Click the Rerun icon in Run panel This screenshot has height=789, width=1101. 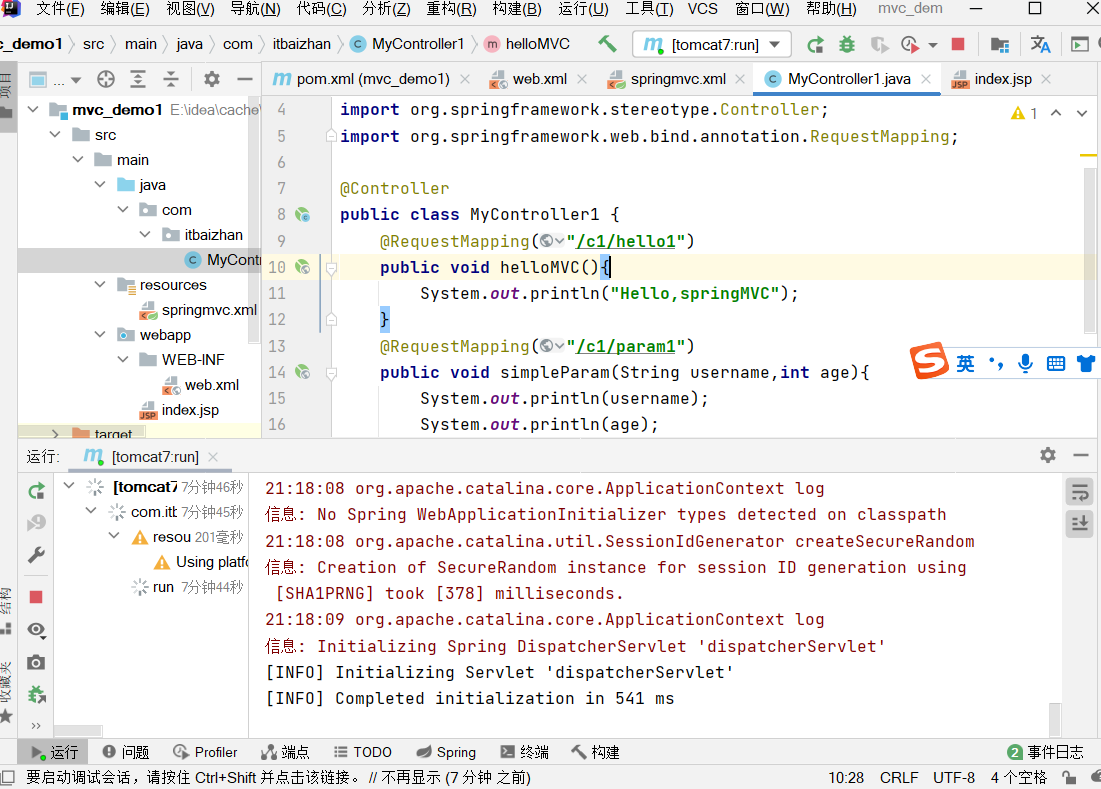pyautogui.click(x=37, y=491)
